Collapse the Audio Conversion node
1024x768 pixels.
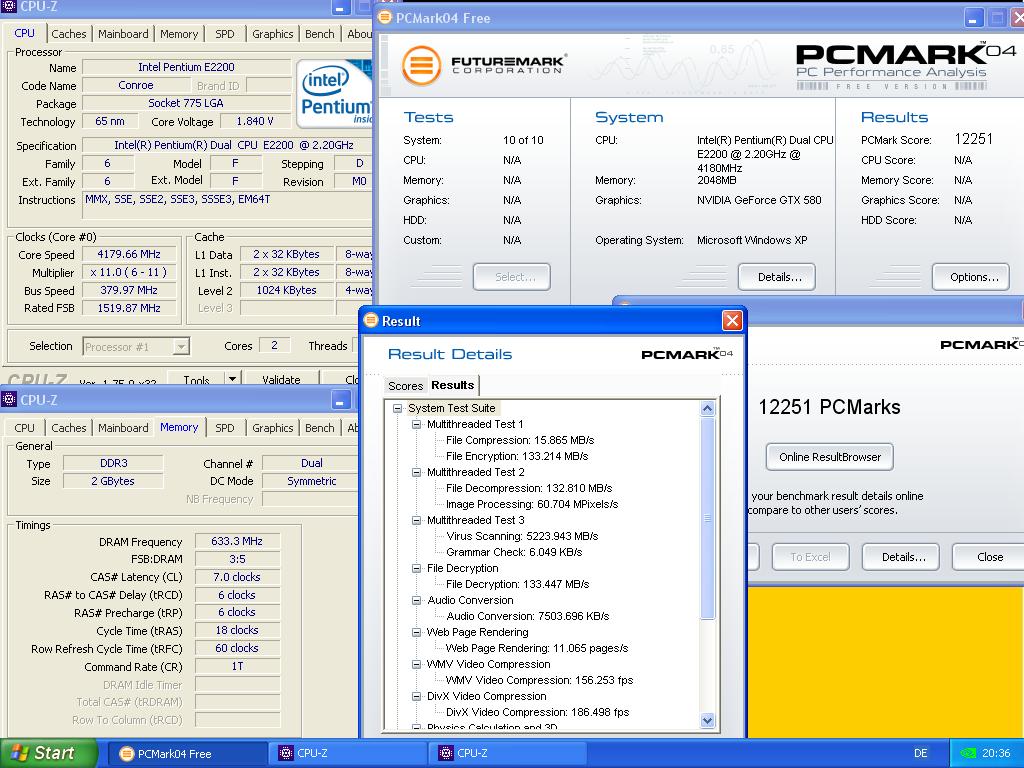point(417,600)
